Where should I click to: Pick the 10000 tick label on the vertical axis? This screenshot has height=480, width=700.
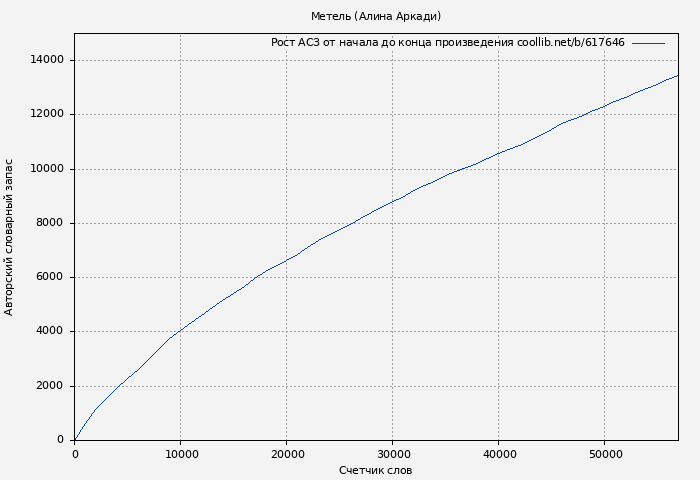point(47,169)
